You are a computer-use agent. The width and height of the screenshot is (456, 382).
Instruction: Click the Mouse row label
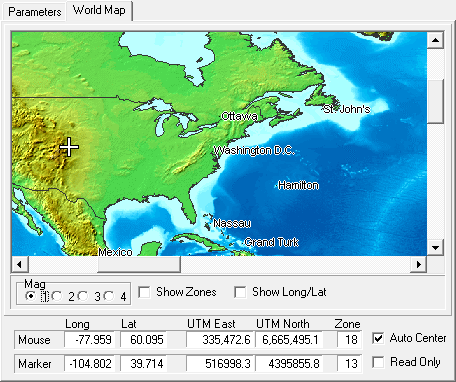[x=34, y=340]
